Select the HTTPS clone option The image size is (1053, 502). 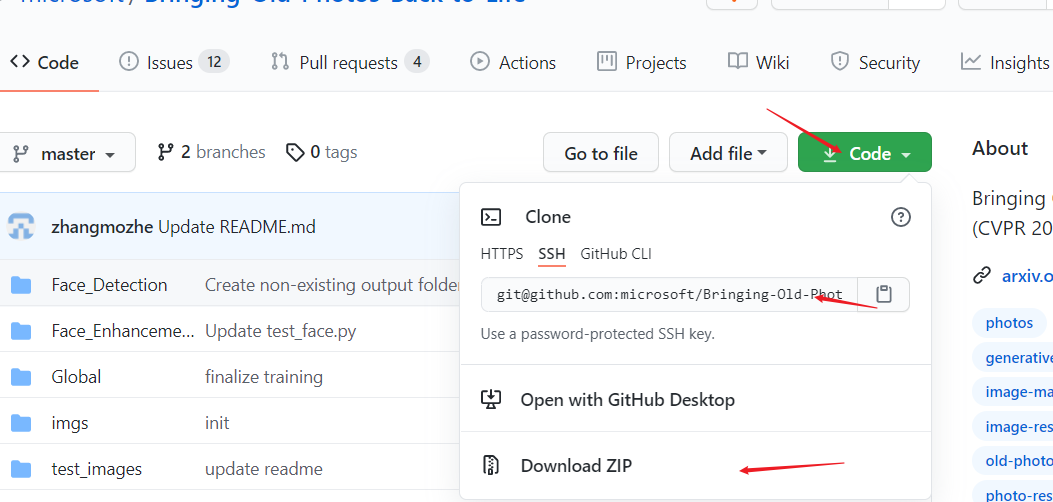click(x=502, y=254)
